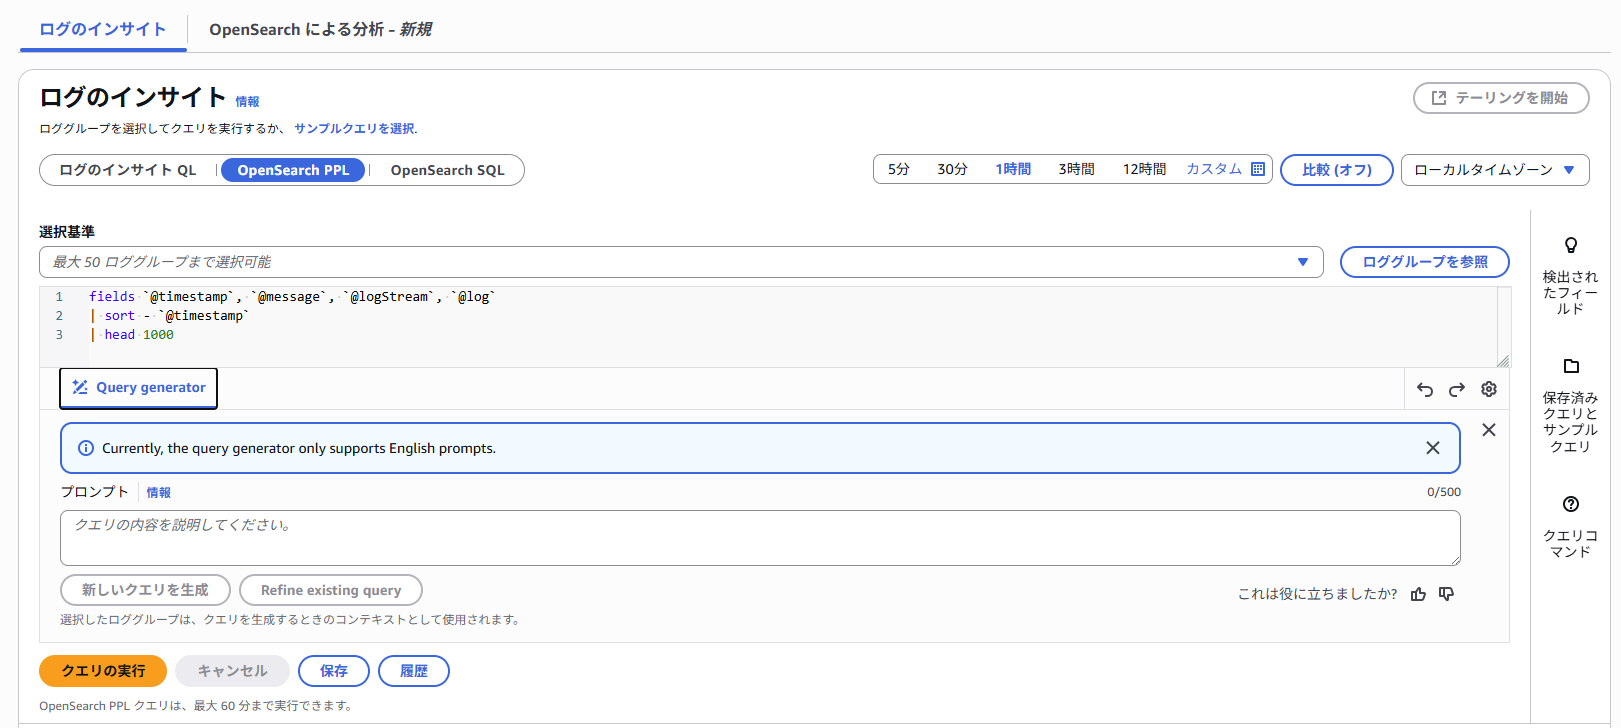Start tailing with テーリングを開始
The image size is (1621, 728).
1501,98
